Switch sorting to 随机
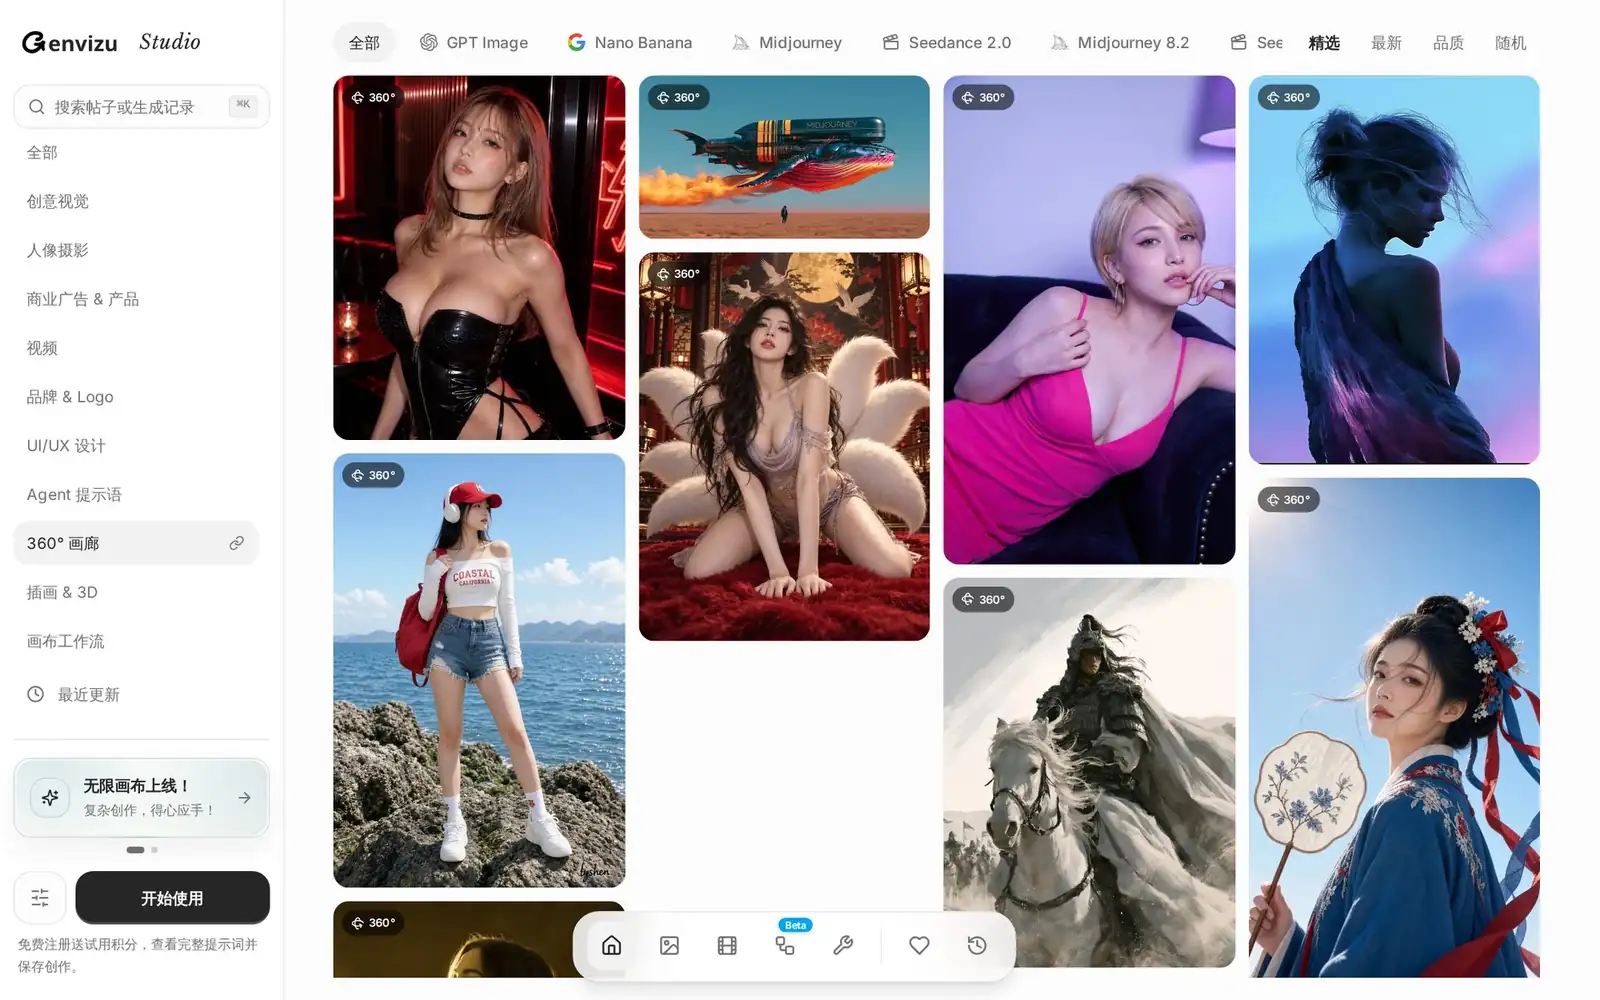The image size is (1600, 1000). pos(1510,42)
